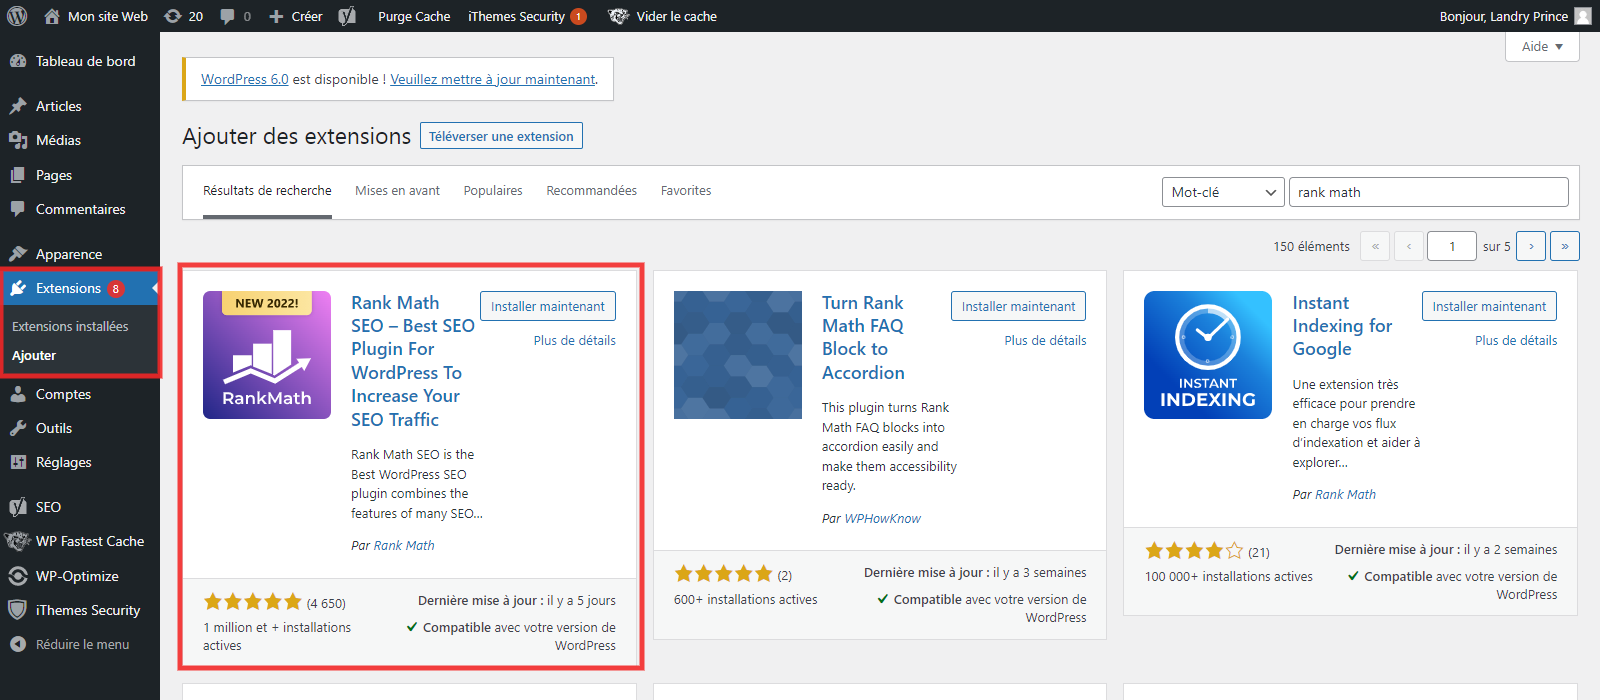Click the cheetah icon beside Vider le cache
Screen dimensions: 1600x700
point(618,16)
